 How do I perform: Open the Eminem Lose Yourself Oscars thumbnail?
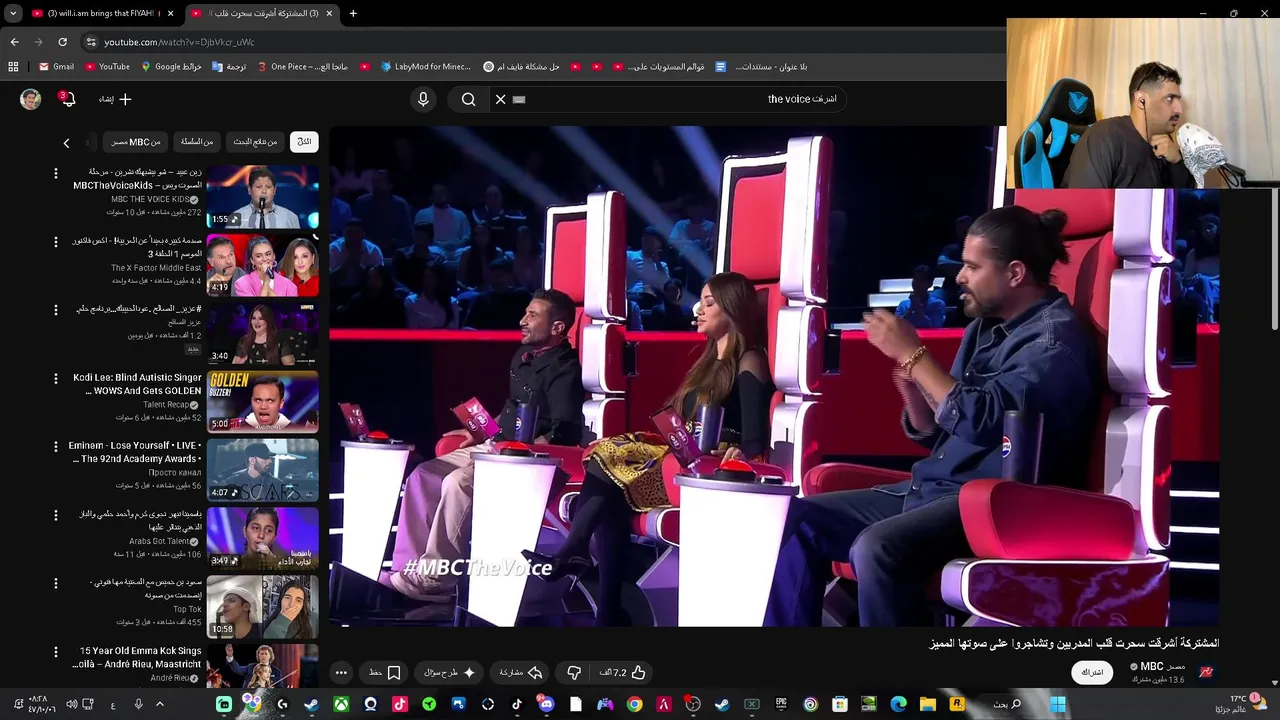point(263,470)
